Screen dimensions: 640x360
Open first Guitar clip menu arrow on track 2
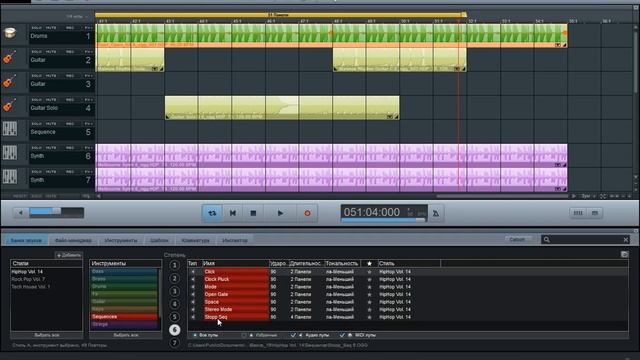tap(155, 69)
